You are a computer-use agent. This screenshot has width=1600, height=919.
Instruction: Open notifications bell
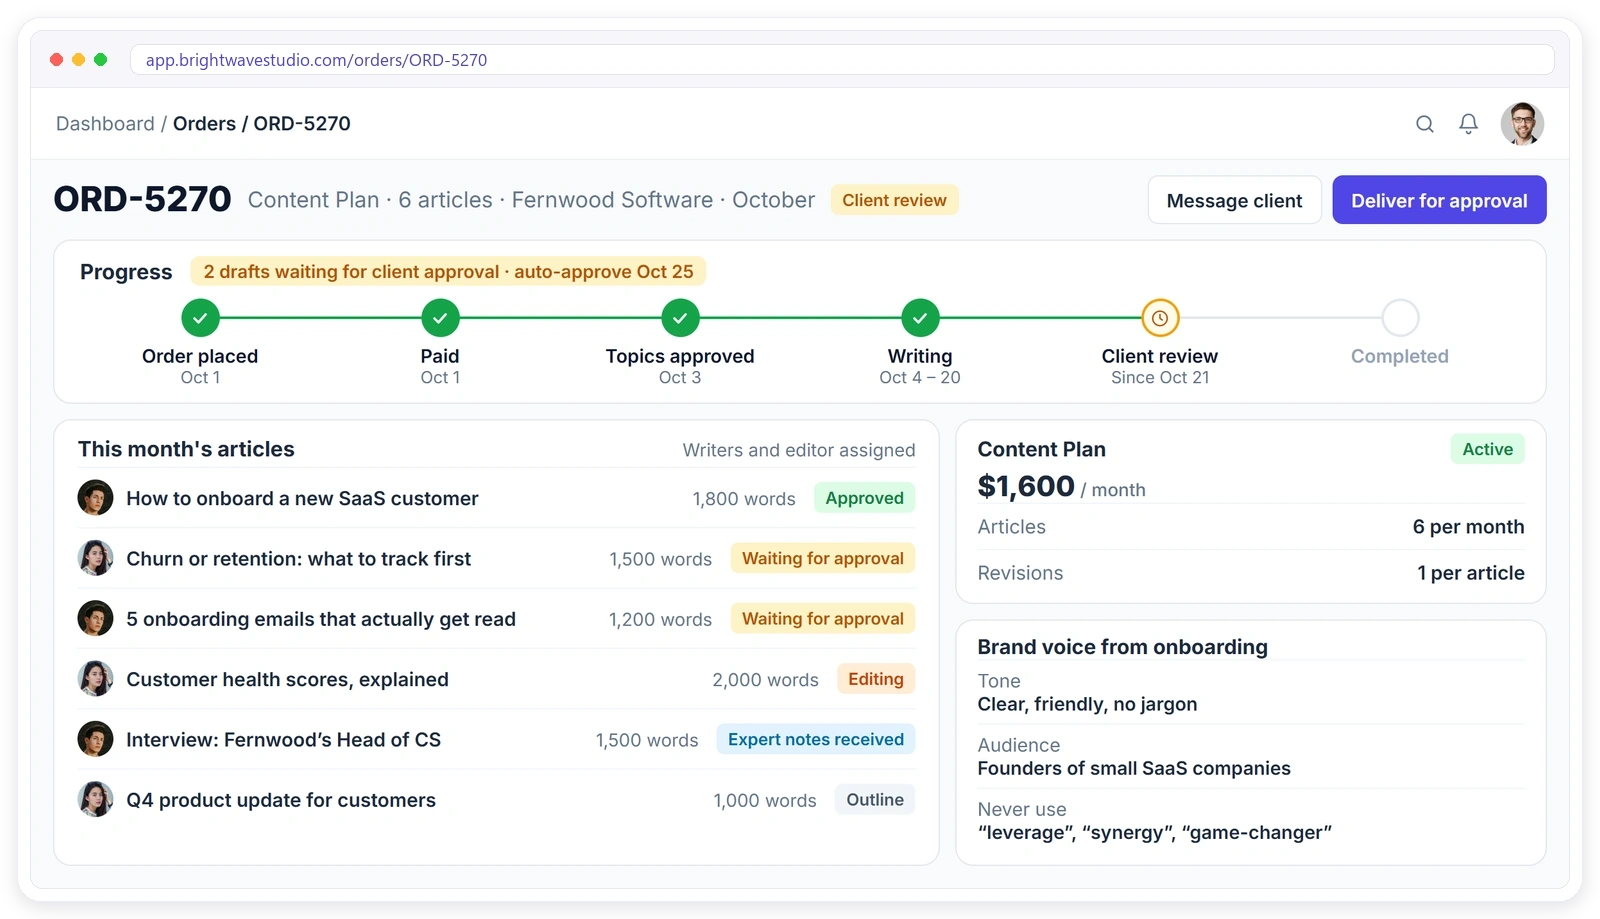1468,124
